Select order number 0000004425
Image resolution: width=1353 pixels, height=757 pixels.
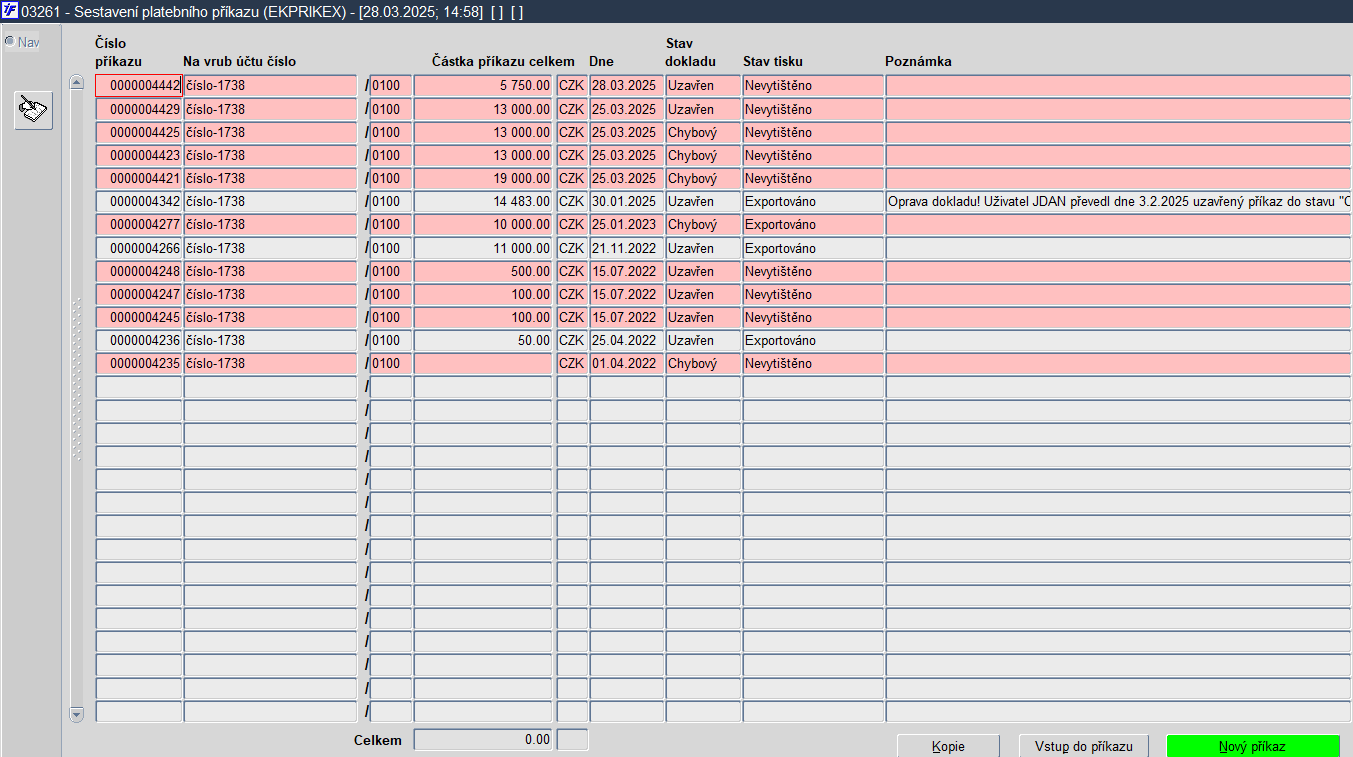coord(139,132)
